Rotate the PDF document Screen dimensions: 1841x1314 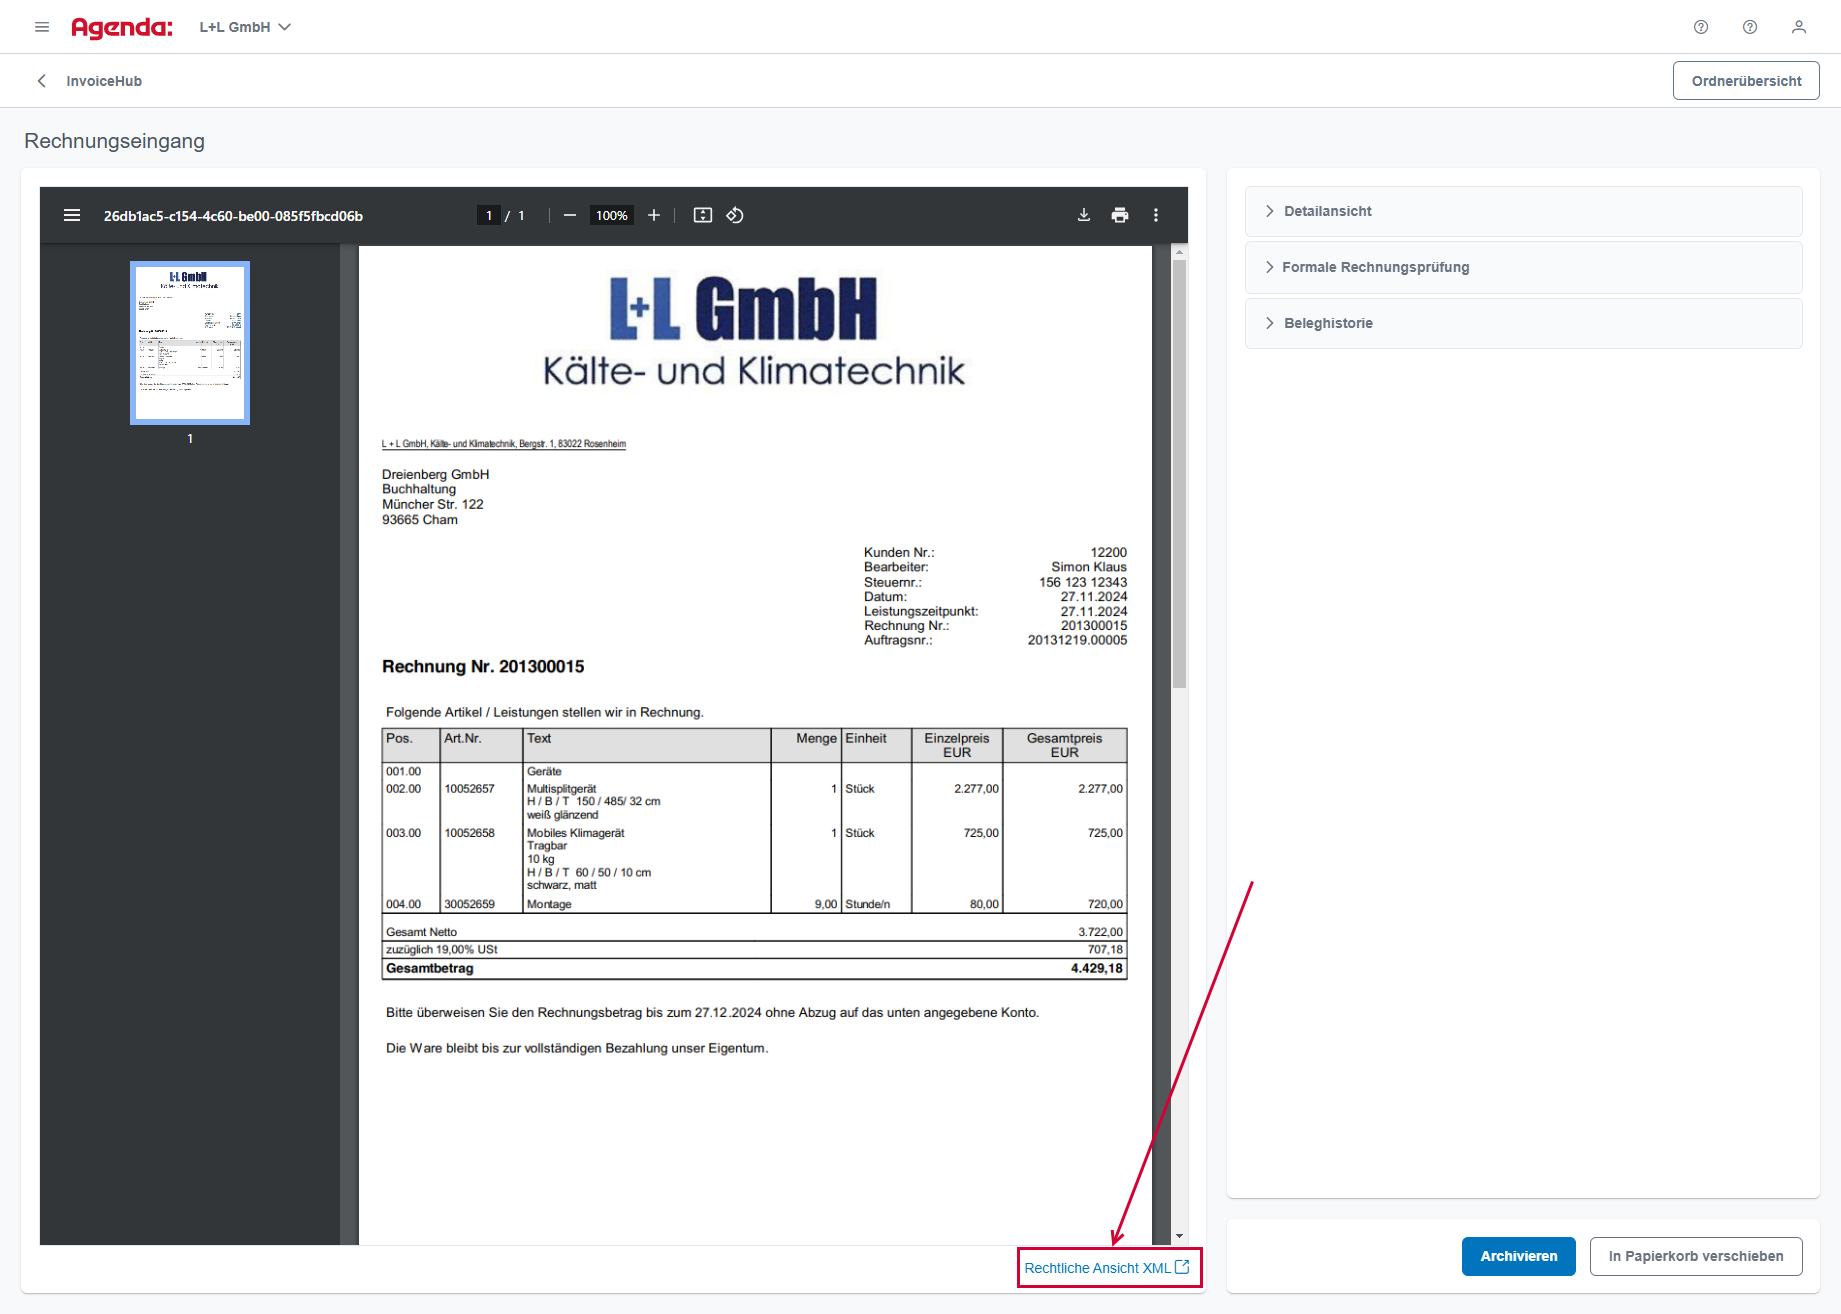(x=735, y=215)
